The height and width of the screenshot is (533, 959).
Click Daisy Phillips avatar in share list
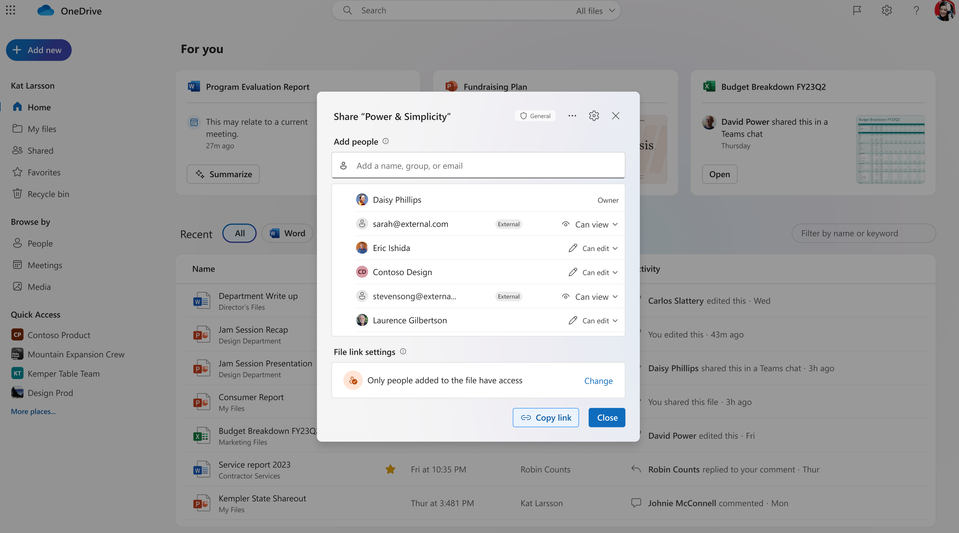[x=362, y=199]
